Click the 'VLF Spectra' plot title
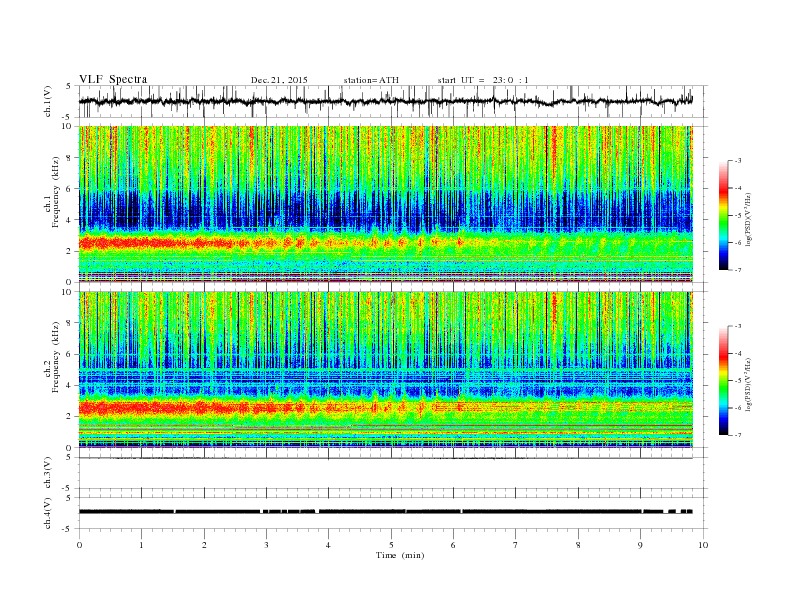 (113, 79)
